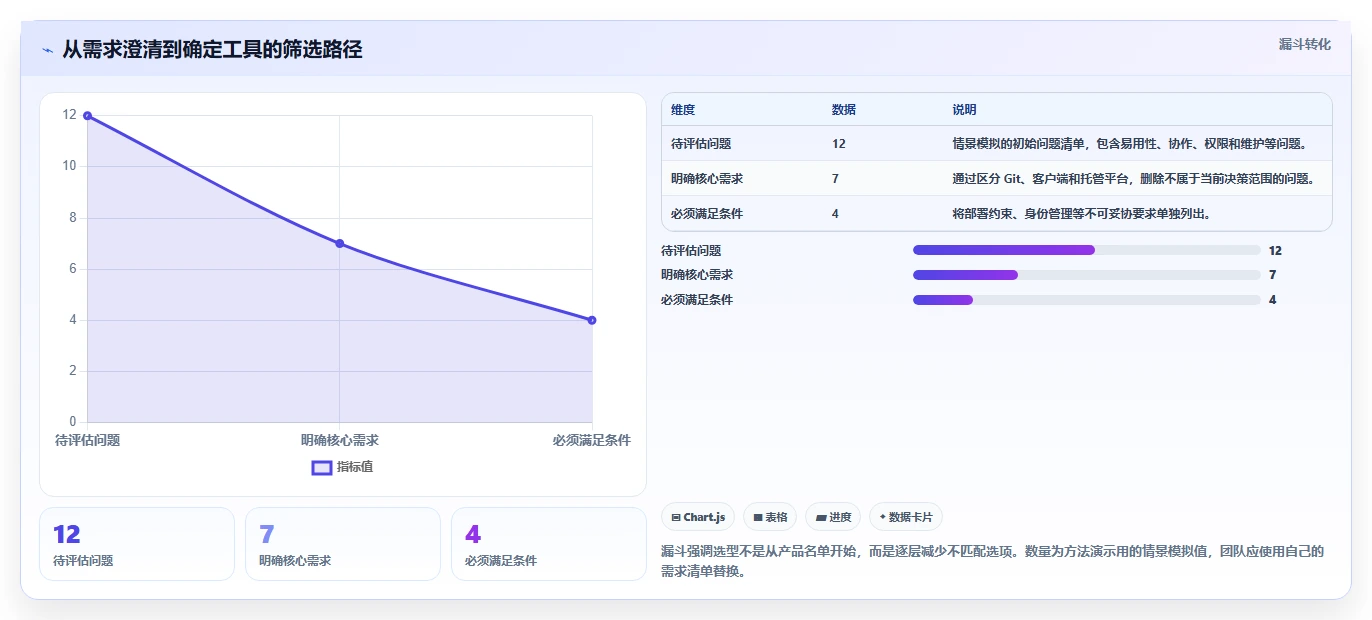Click the 进度 tag chip
The height and width of the screenshot is (620, 1372).
coord(832,517)
